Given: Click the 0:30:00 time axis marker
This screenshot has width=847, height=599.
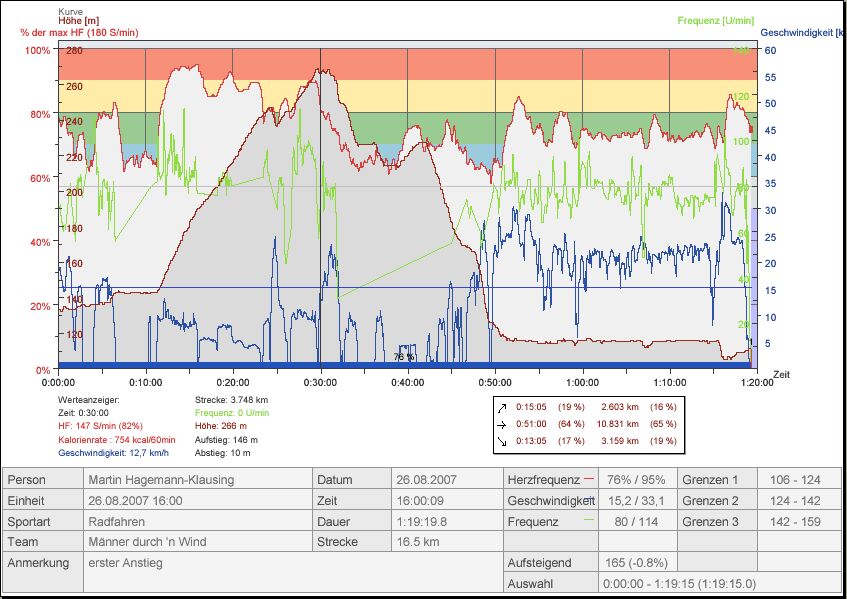Looking at the screenshot, I should (x=320, y=381).
